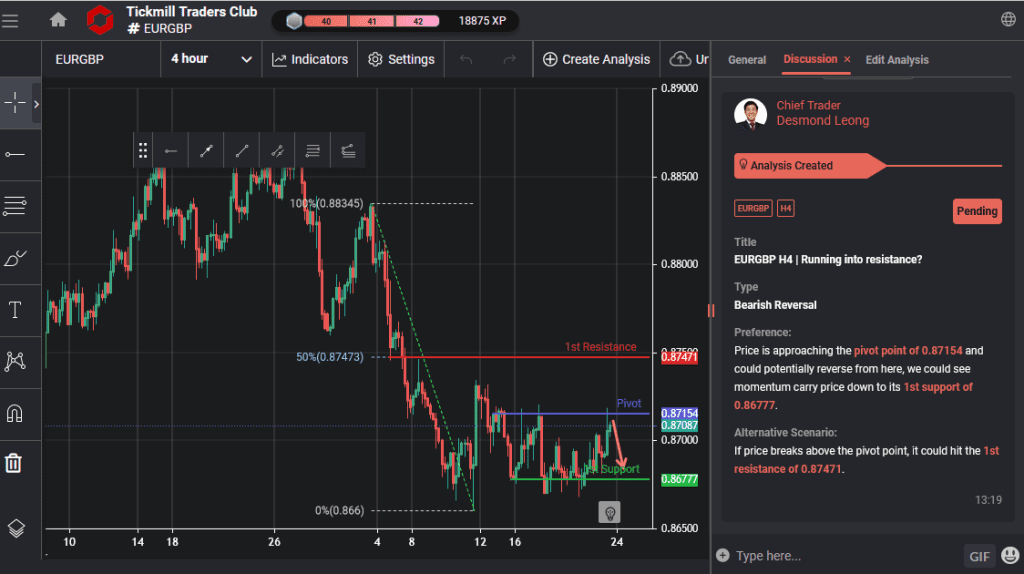Open the Indicators menu

310,59
